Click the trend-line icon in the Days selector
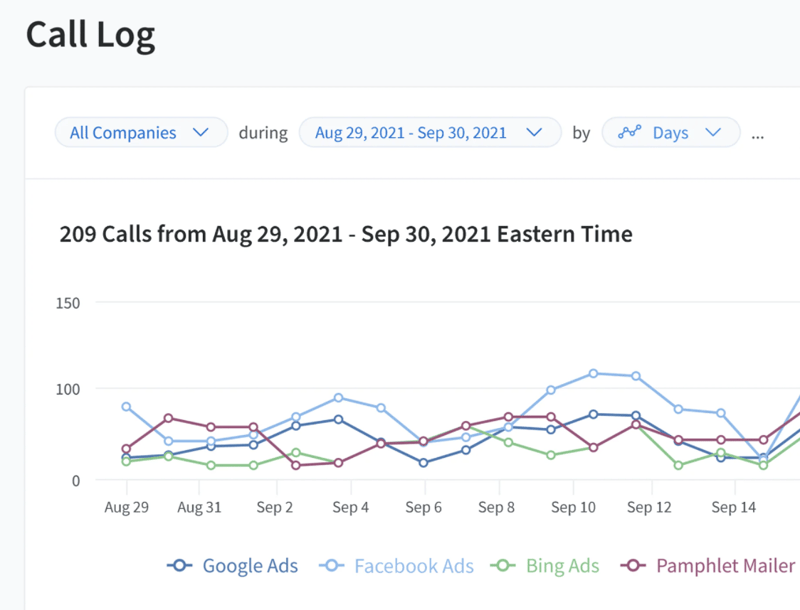800x610 pixels. [x=633, y=132]
